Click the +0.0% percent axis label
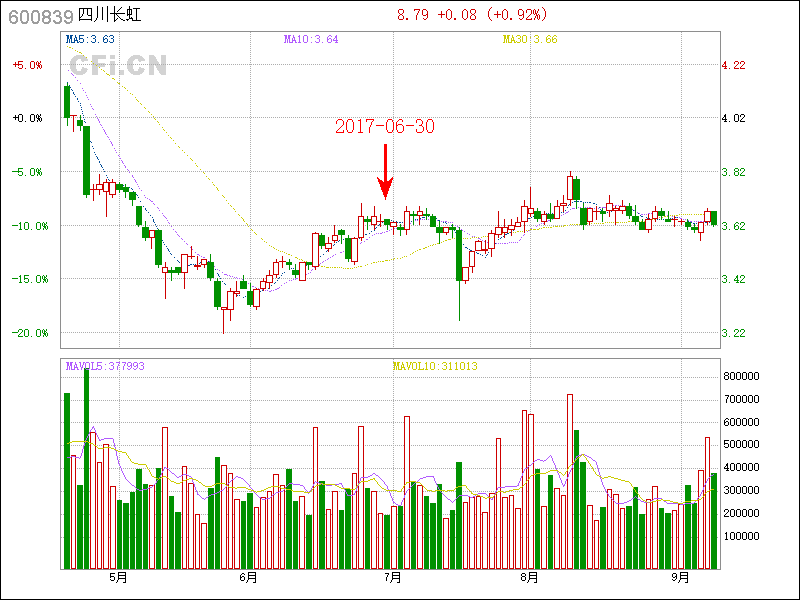Viewport: 800px width, 600px height. (x=28, y=118)
